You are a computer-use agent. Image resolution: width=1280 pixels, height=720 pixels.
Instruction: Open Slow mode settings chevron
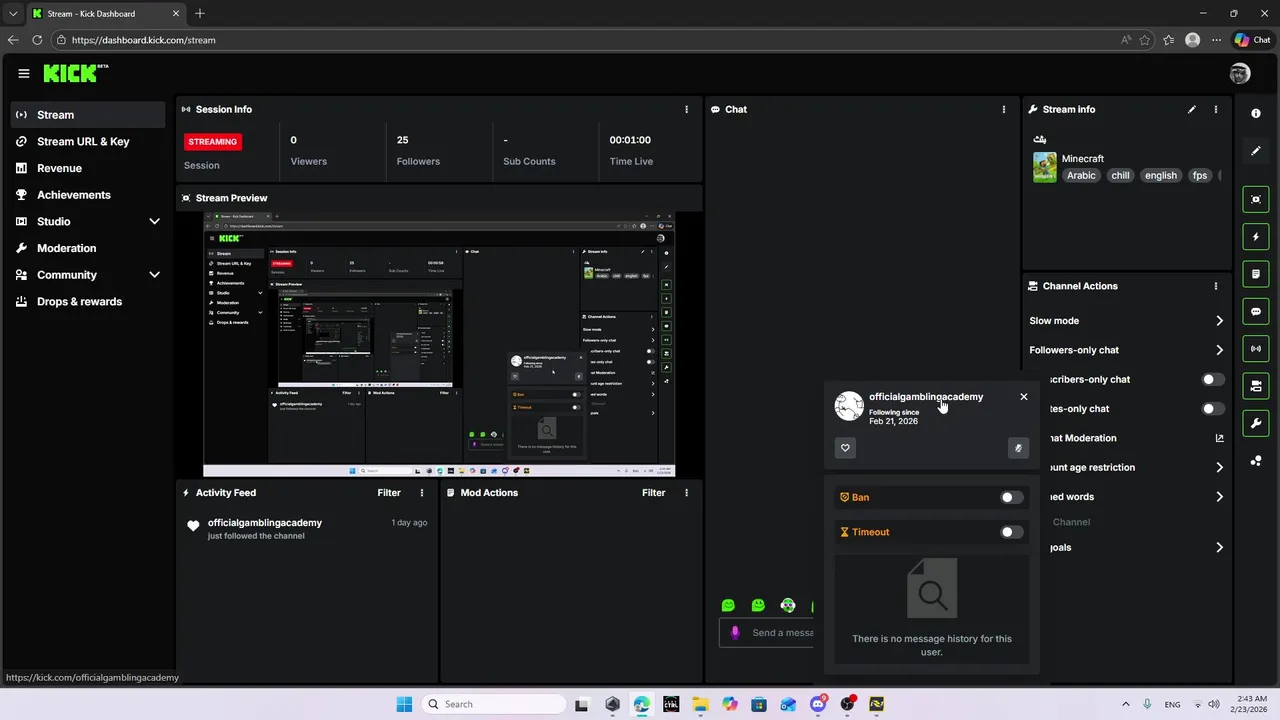pyautogui.click(x=1219, y=321)
